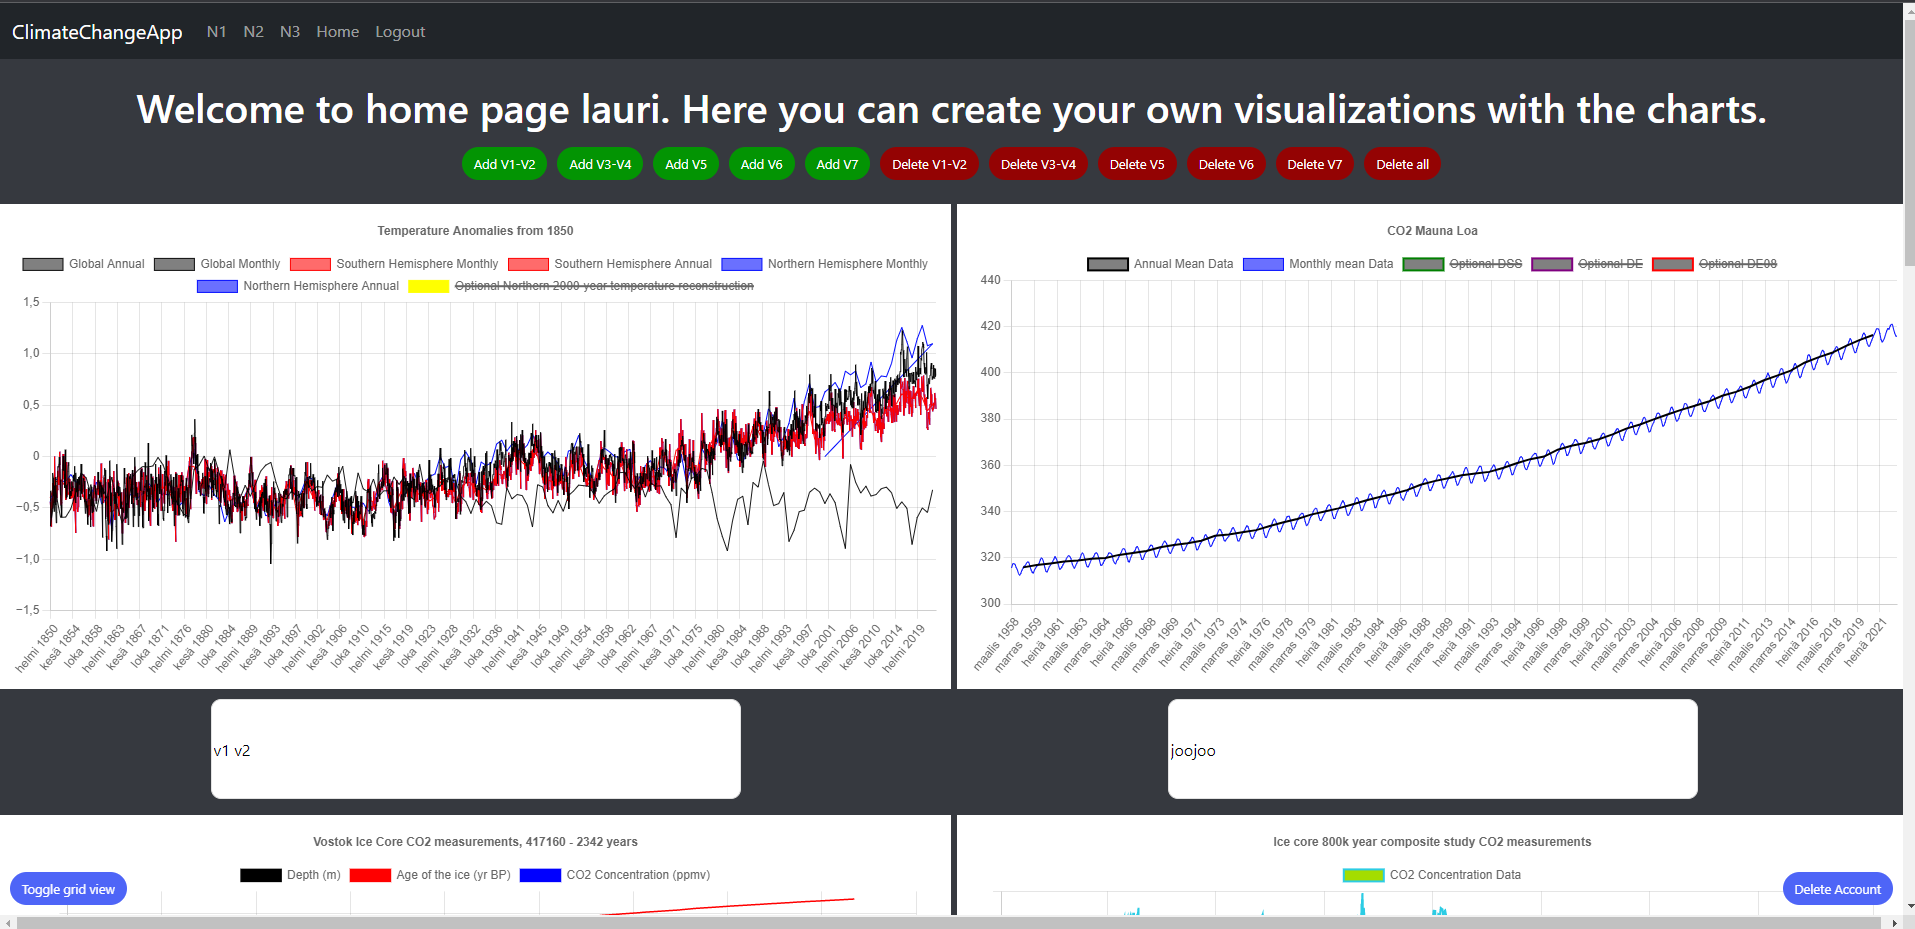Toggle Monthly mean Data legend item
Screen dimensions: 1915x929
[1318, 264]
